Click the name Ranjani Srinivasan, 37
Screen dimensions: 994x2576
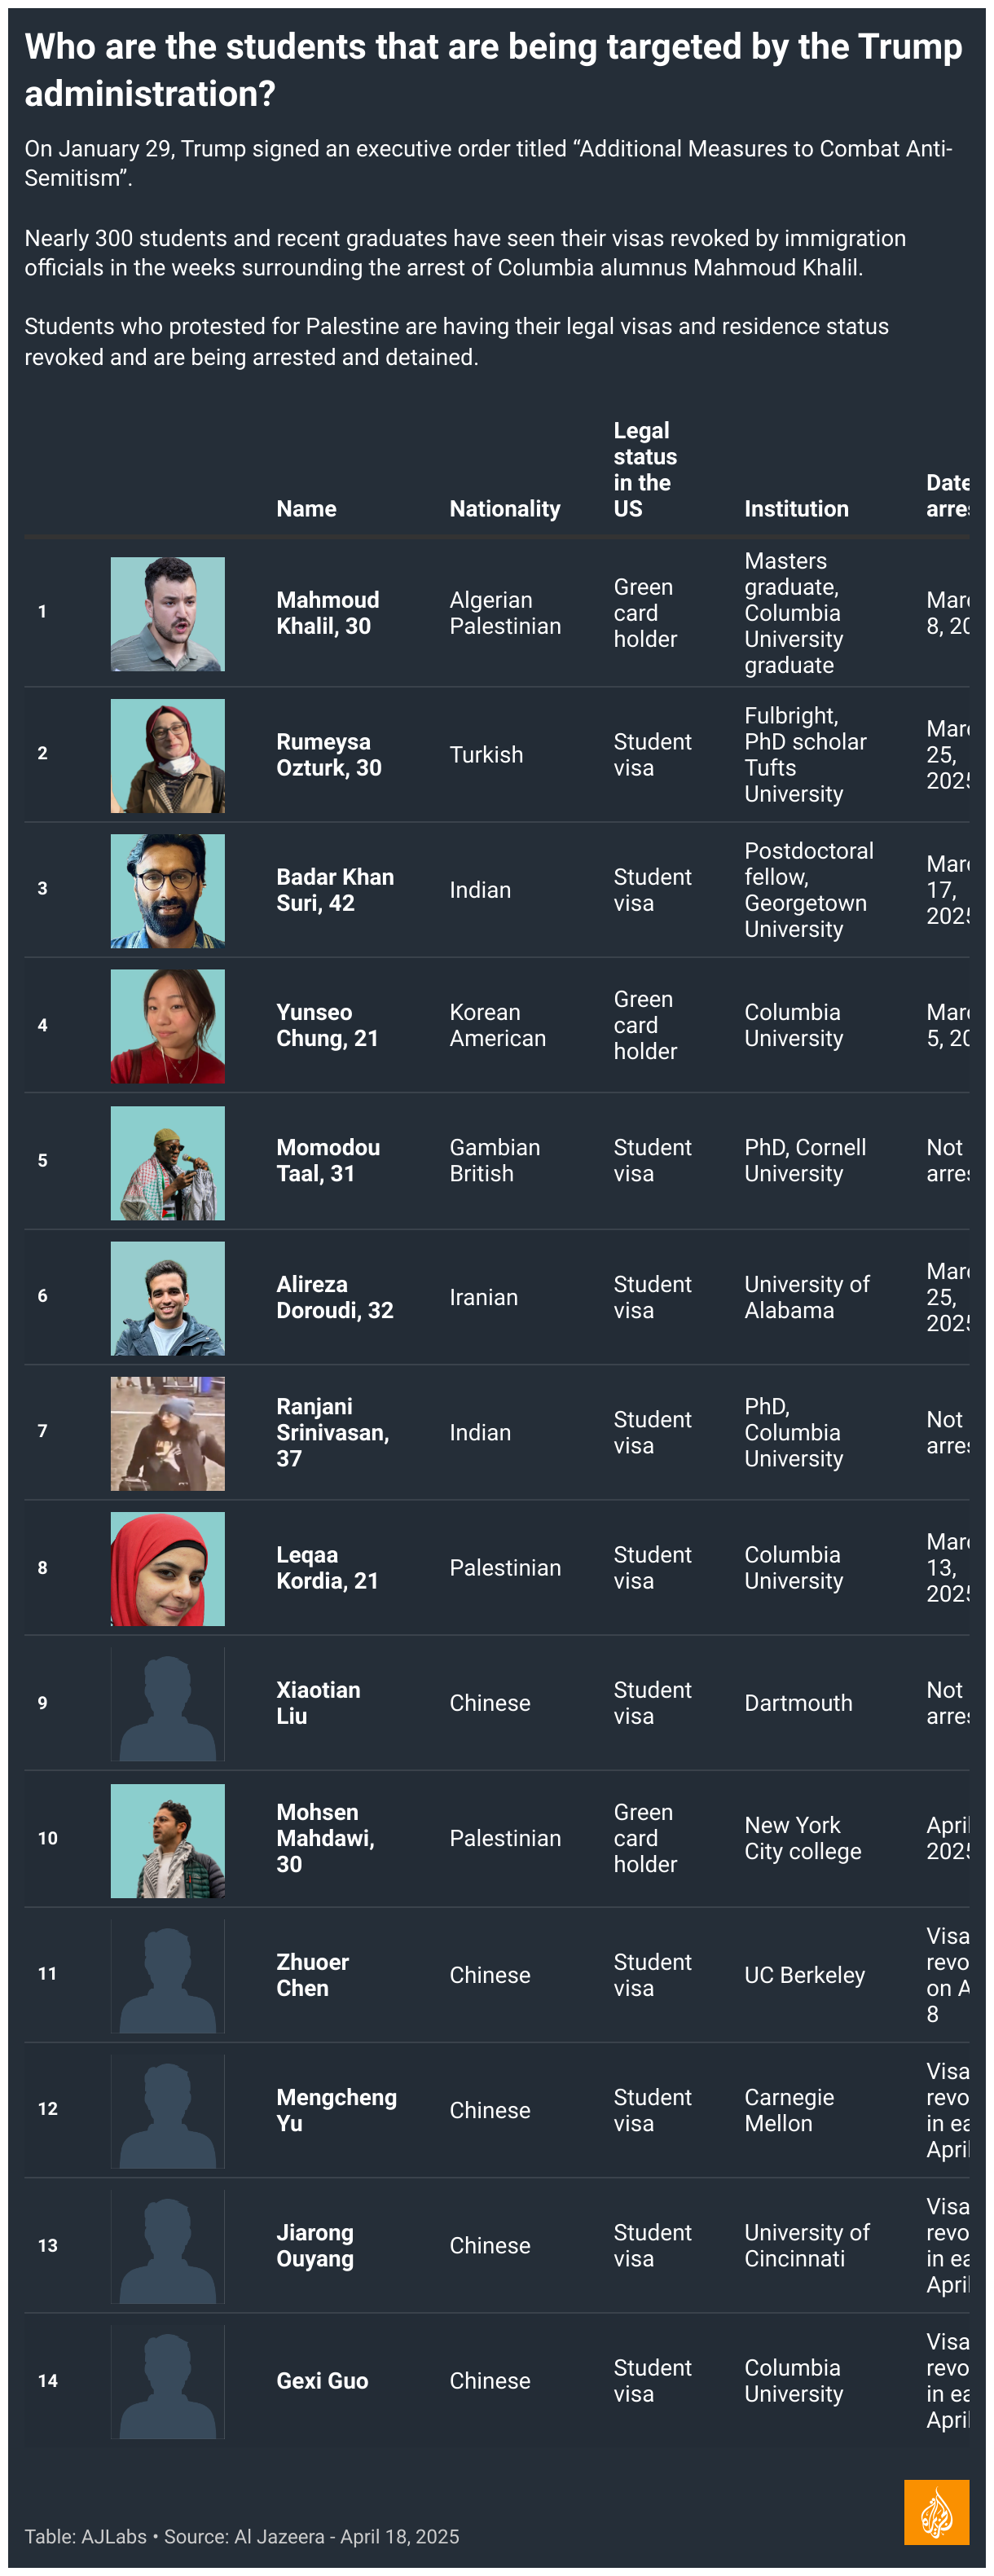point(332,1431)
